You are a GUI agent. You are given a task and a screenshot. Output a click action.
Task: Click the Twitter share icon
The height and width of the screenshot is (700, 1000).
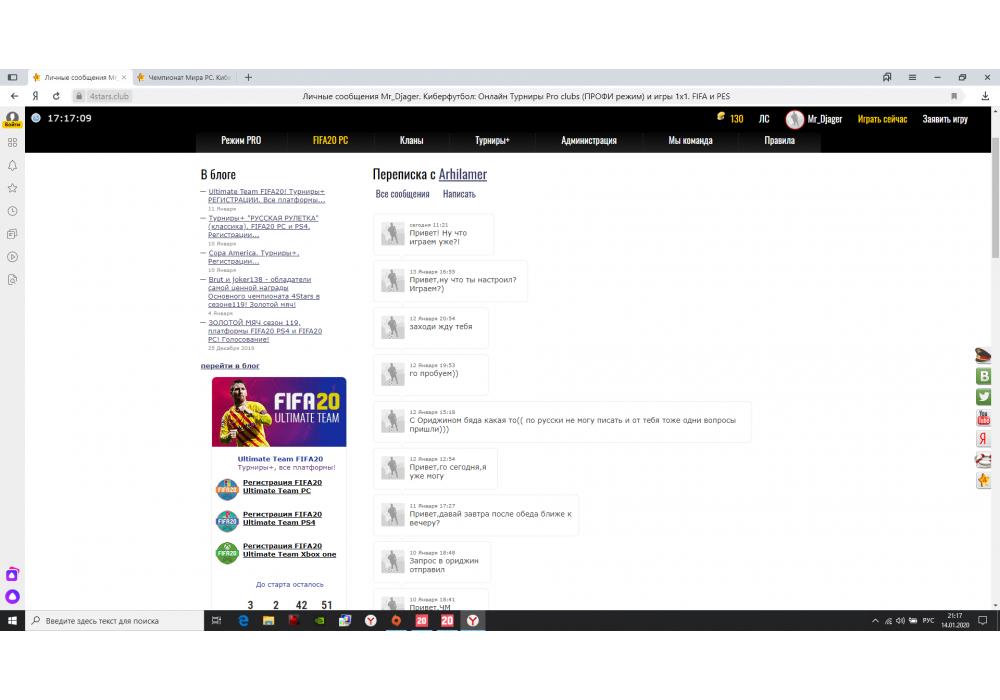tap(983, 397)
